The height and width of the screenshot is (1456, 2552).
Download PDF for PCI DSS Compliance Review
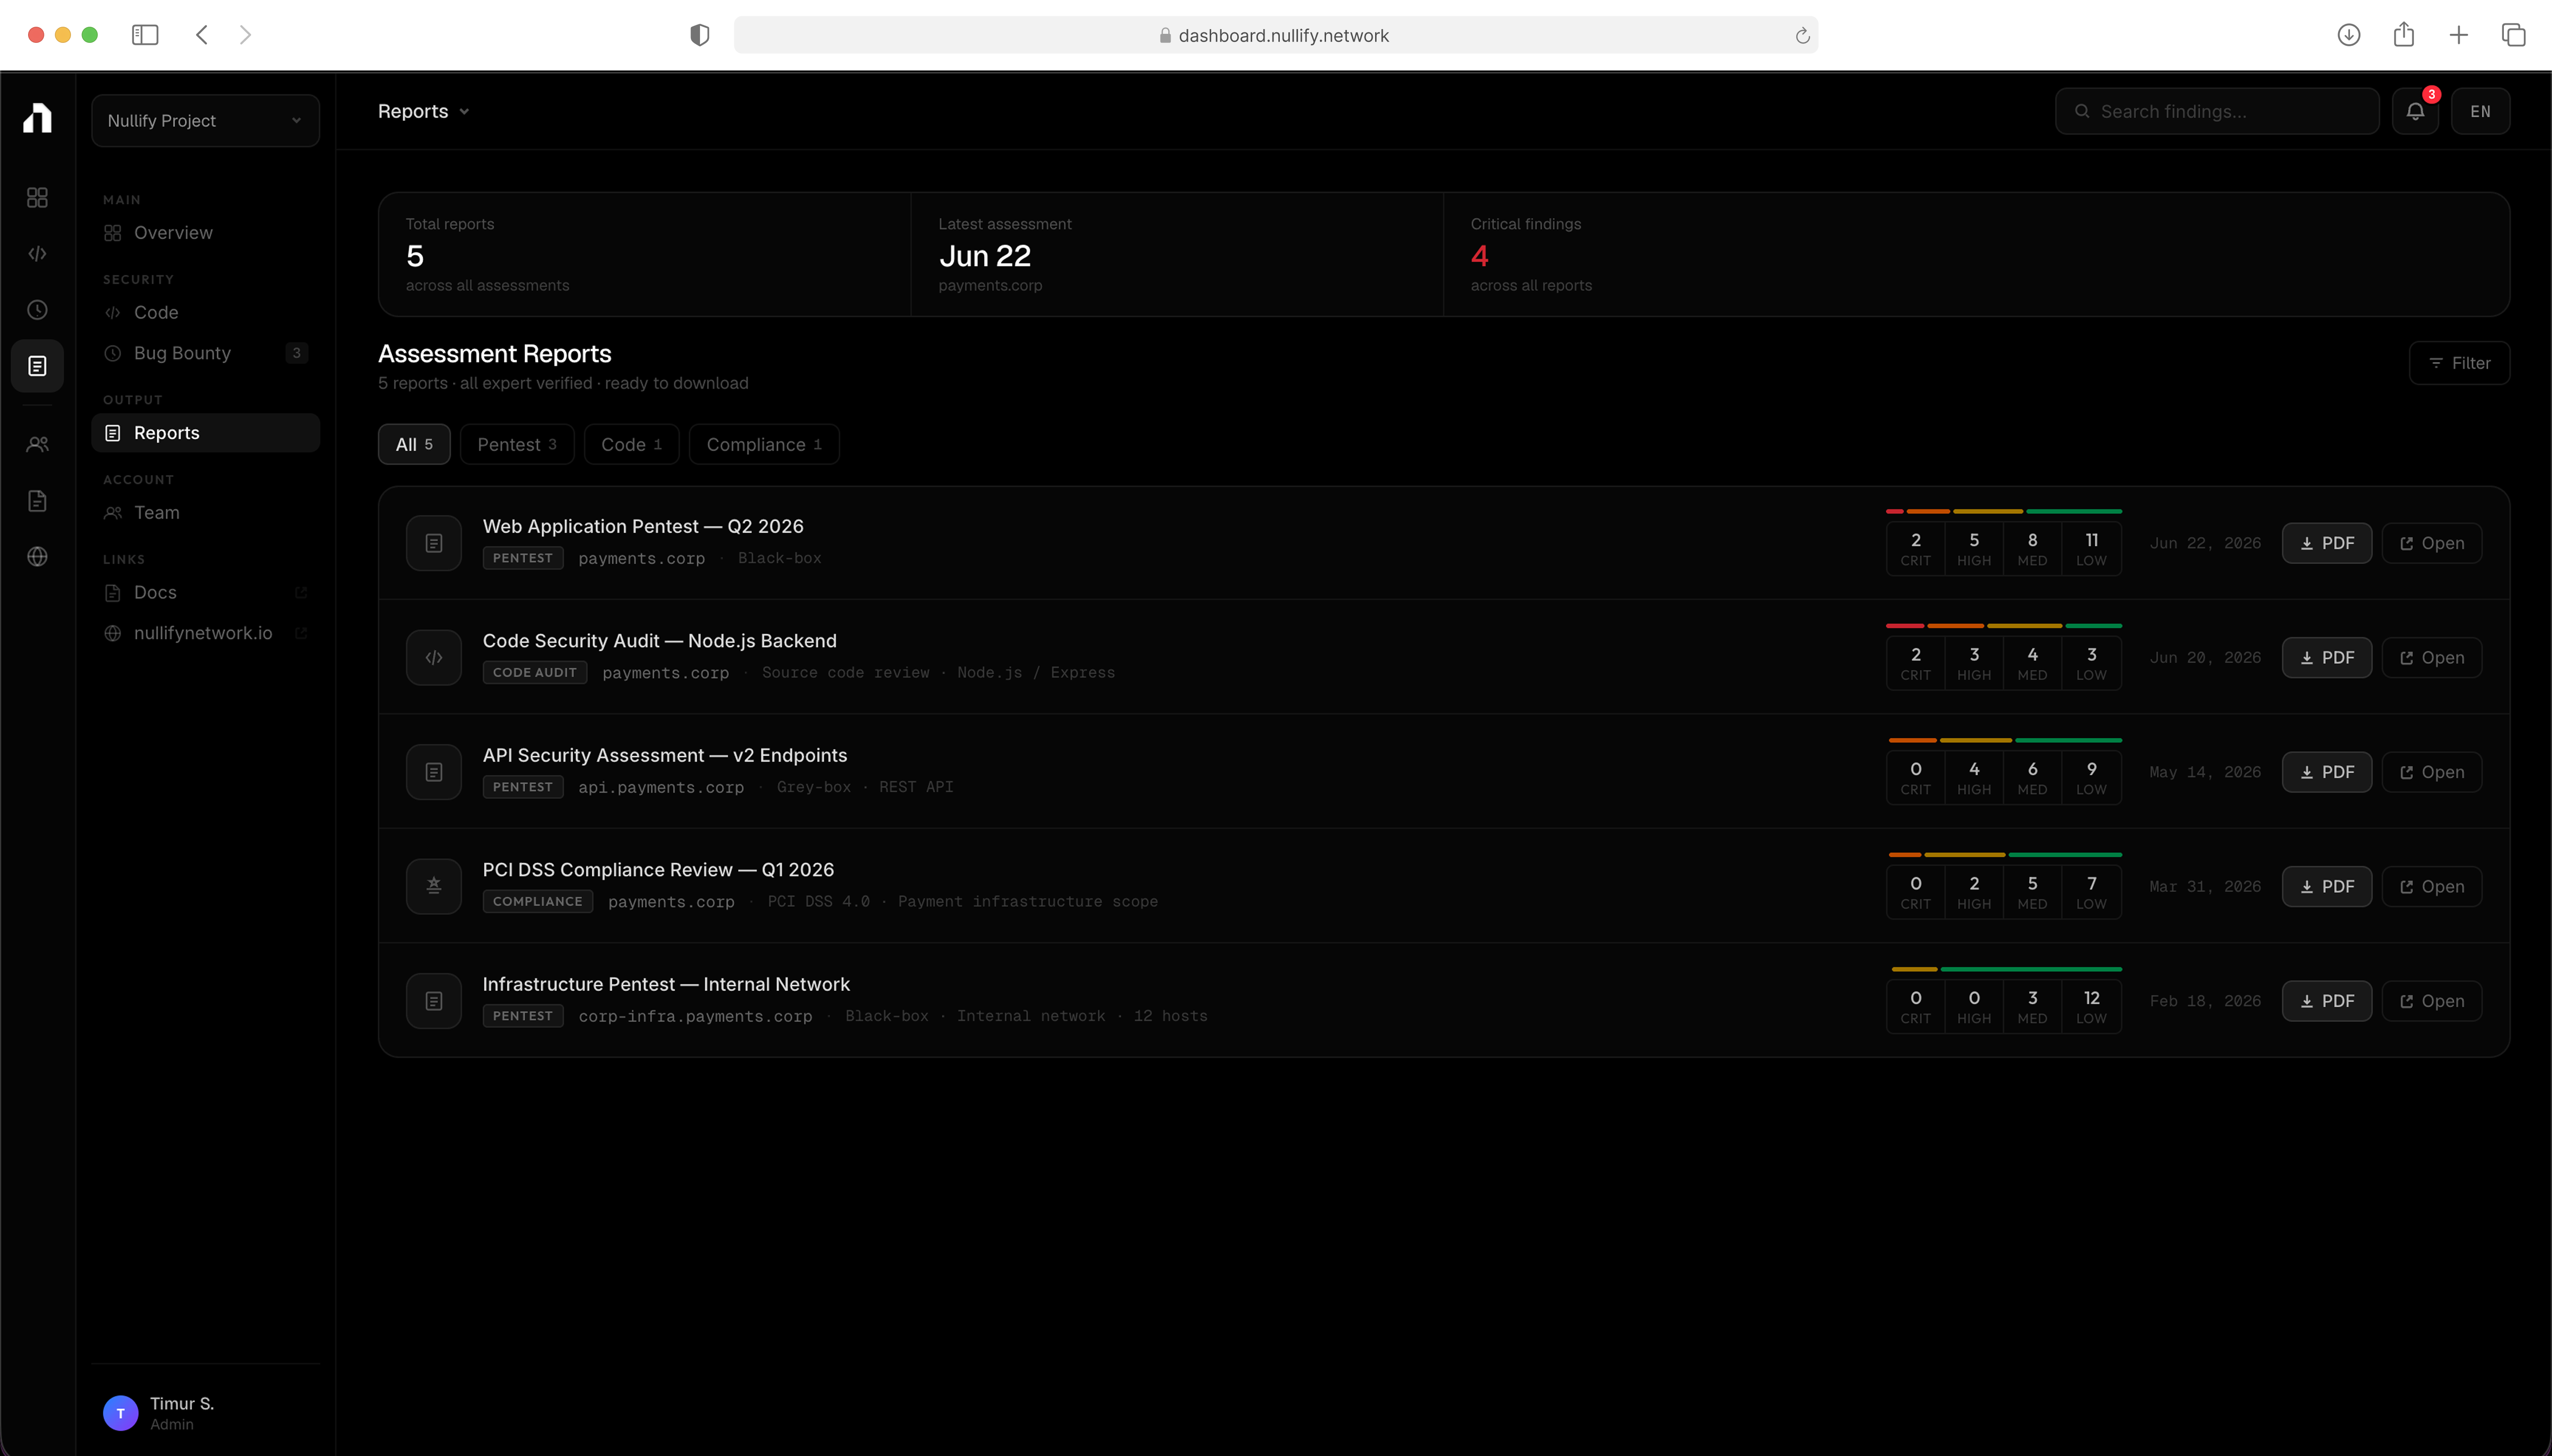[2327, 886]
